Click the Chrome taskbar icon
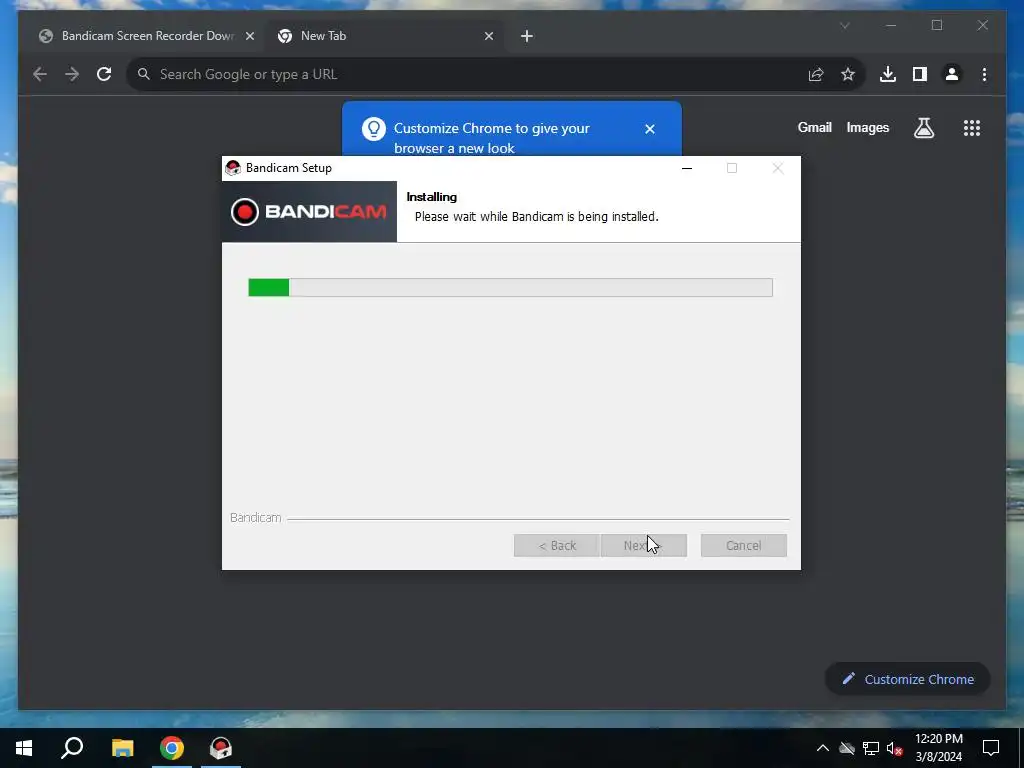The width and height of the screenshot is (1024, 768). click(x=172, y=748)
